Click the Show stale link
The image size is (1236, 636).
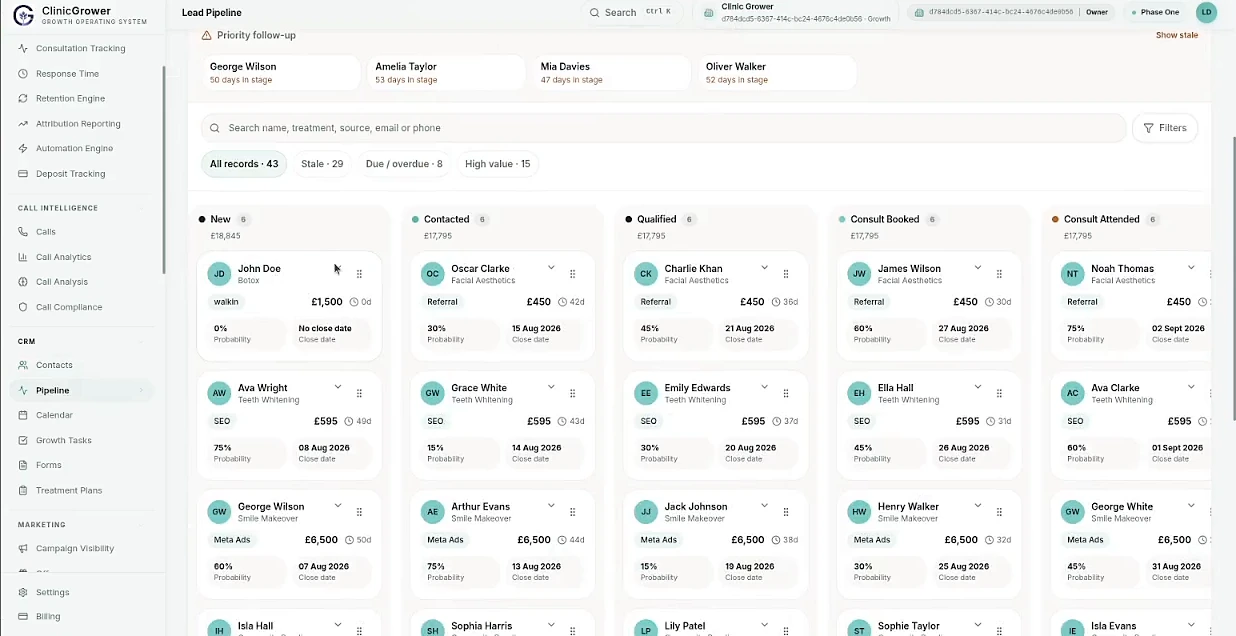tap(1177, 35)
